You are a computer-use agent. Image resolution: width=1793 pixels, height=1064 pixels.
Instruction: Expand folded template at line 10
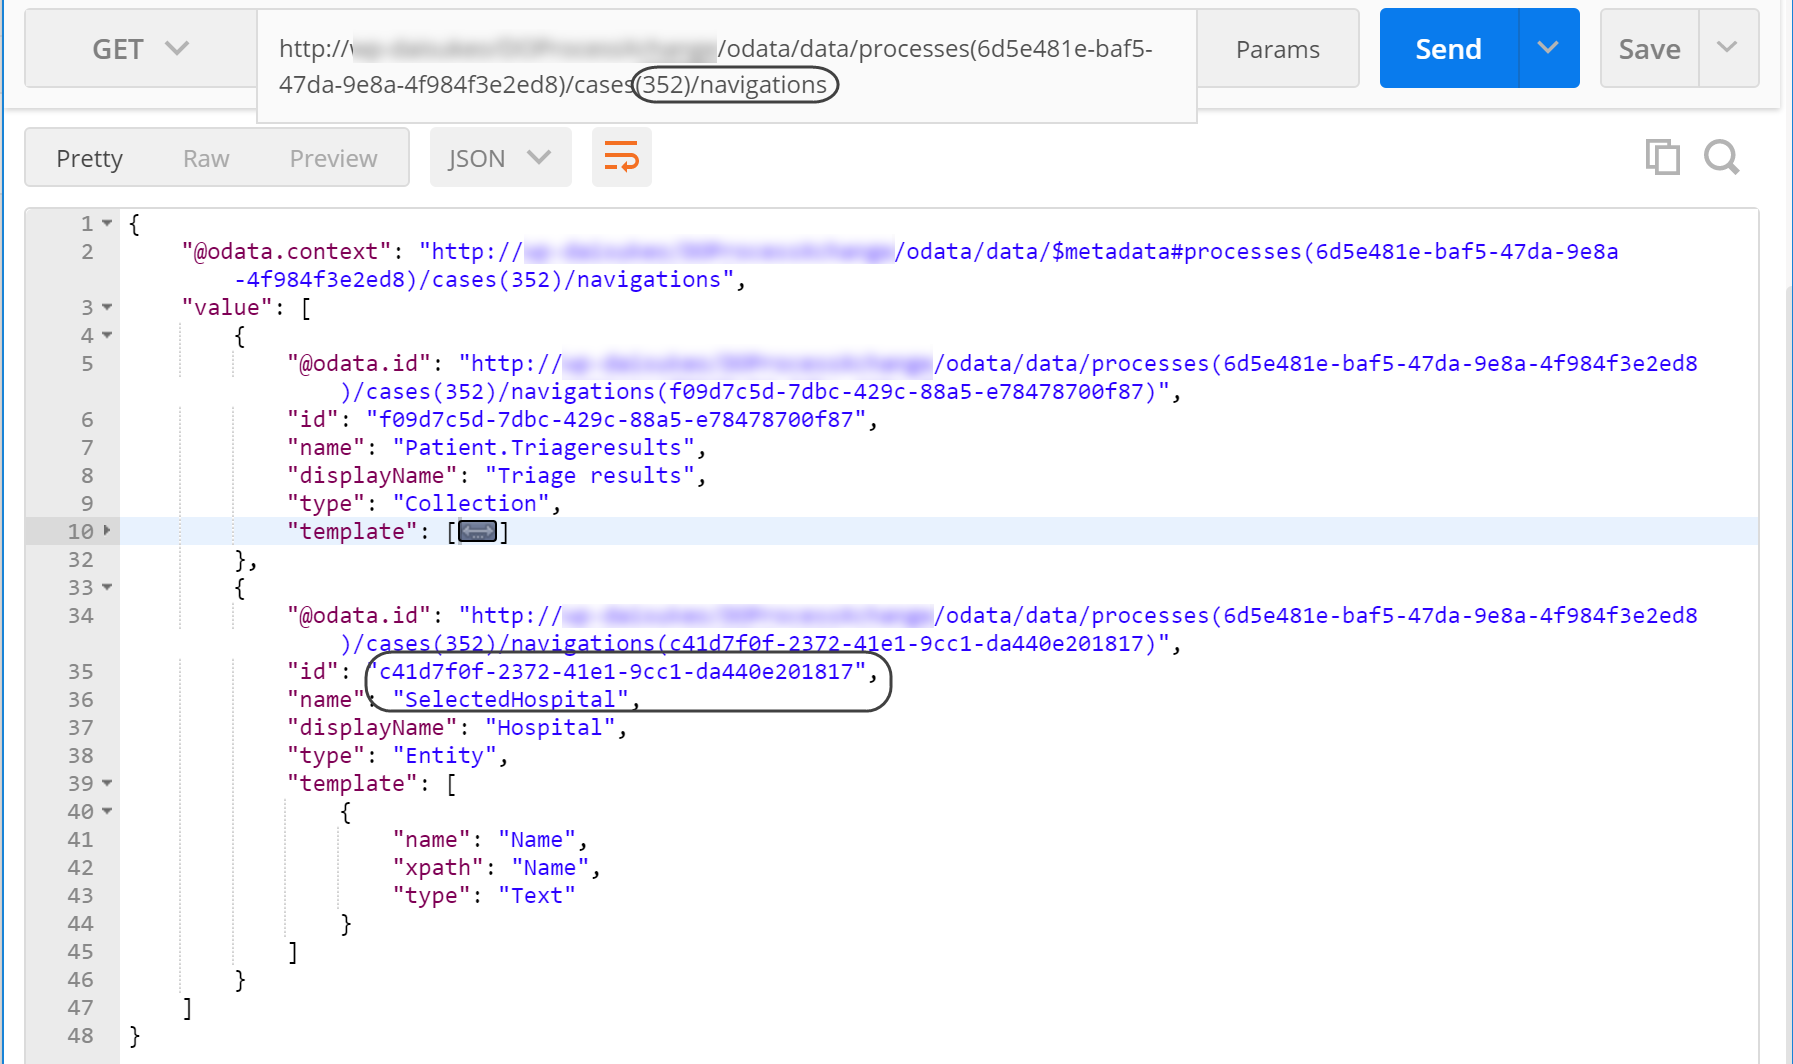(x=107, y=531)
